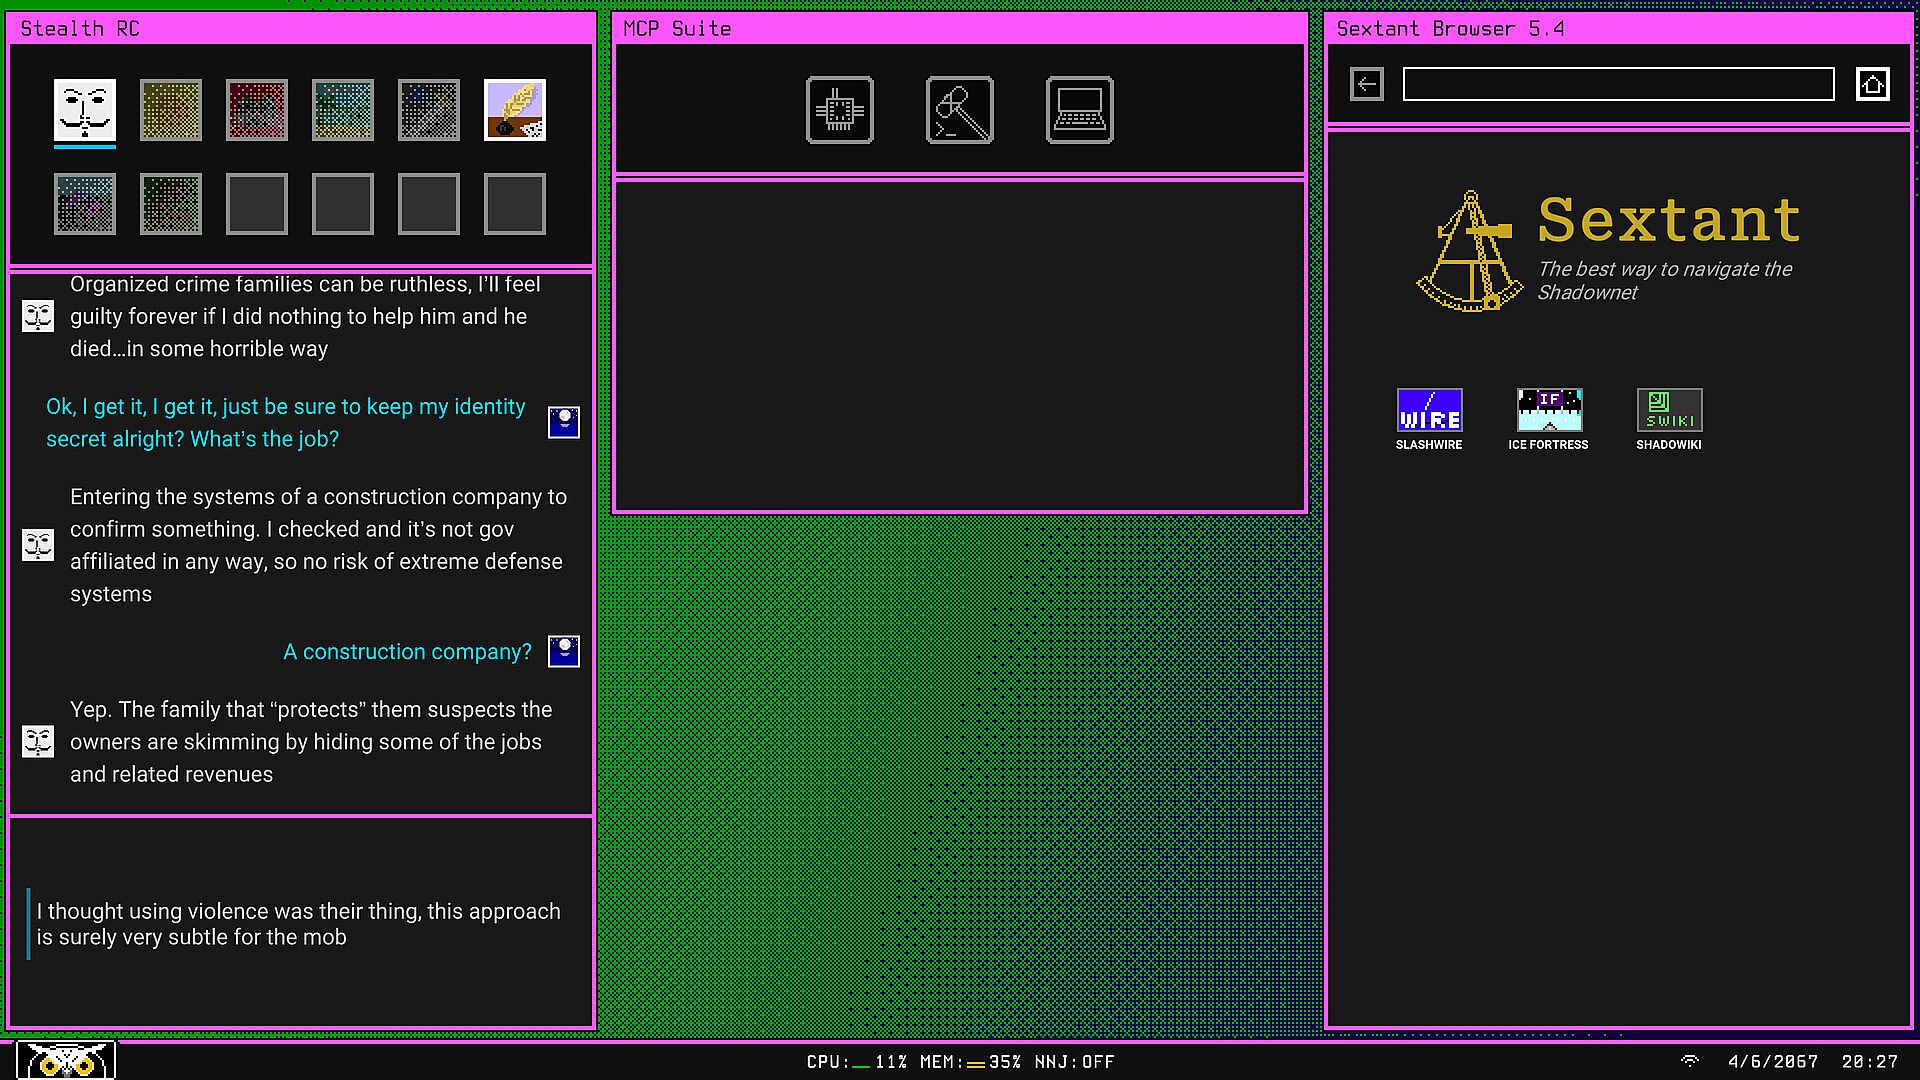Image resolution: width=1920 pixels, height=1080 pixels.
Task: Select the red static-noise contact avatar
Action: (257, 110)
